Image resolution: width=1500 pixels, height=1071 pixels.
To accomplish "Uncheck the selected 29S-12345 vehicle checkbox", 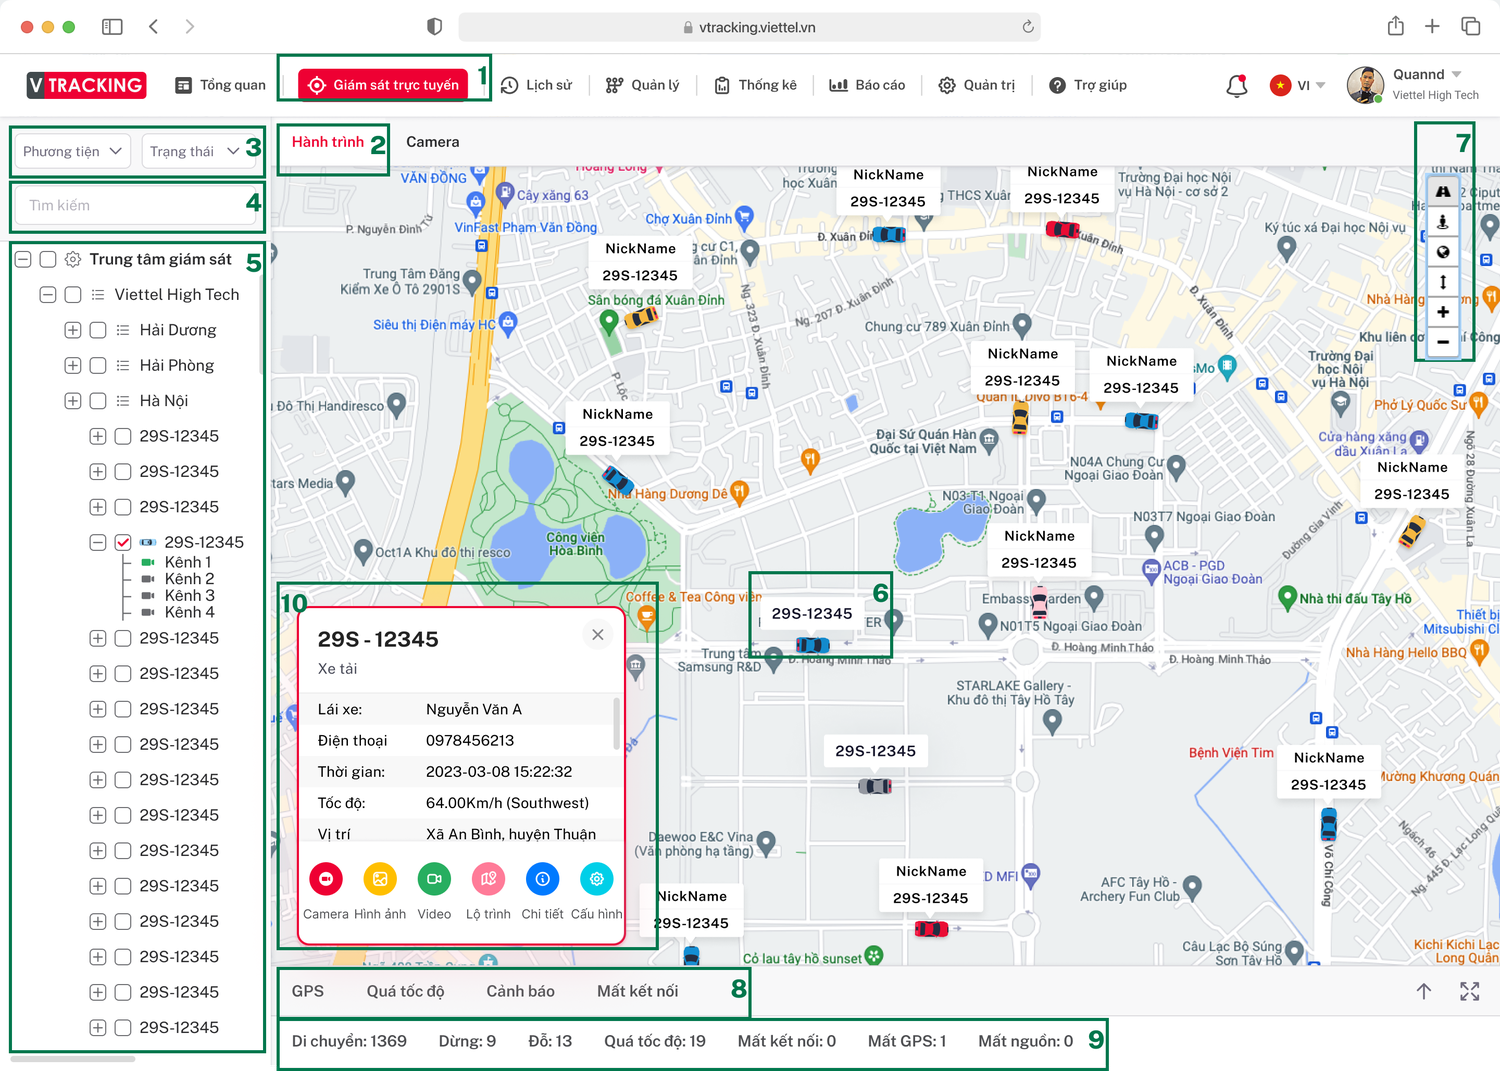I will [x=122, y=542].
